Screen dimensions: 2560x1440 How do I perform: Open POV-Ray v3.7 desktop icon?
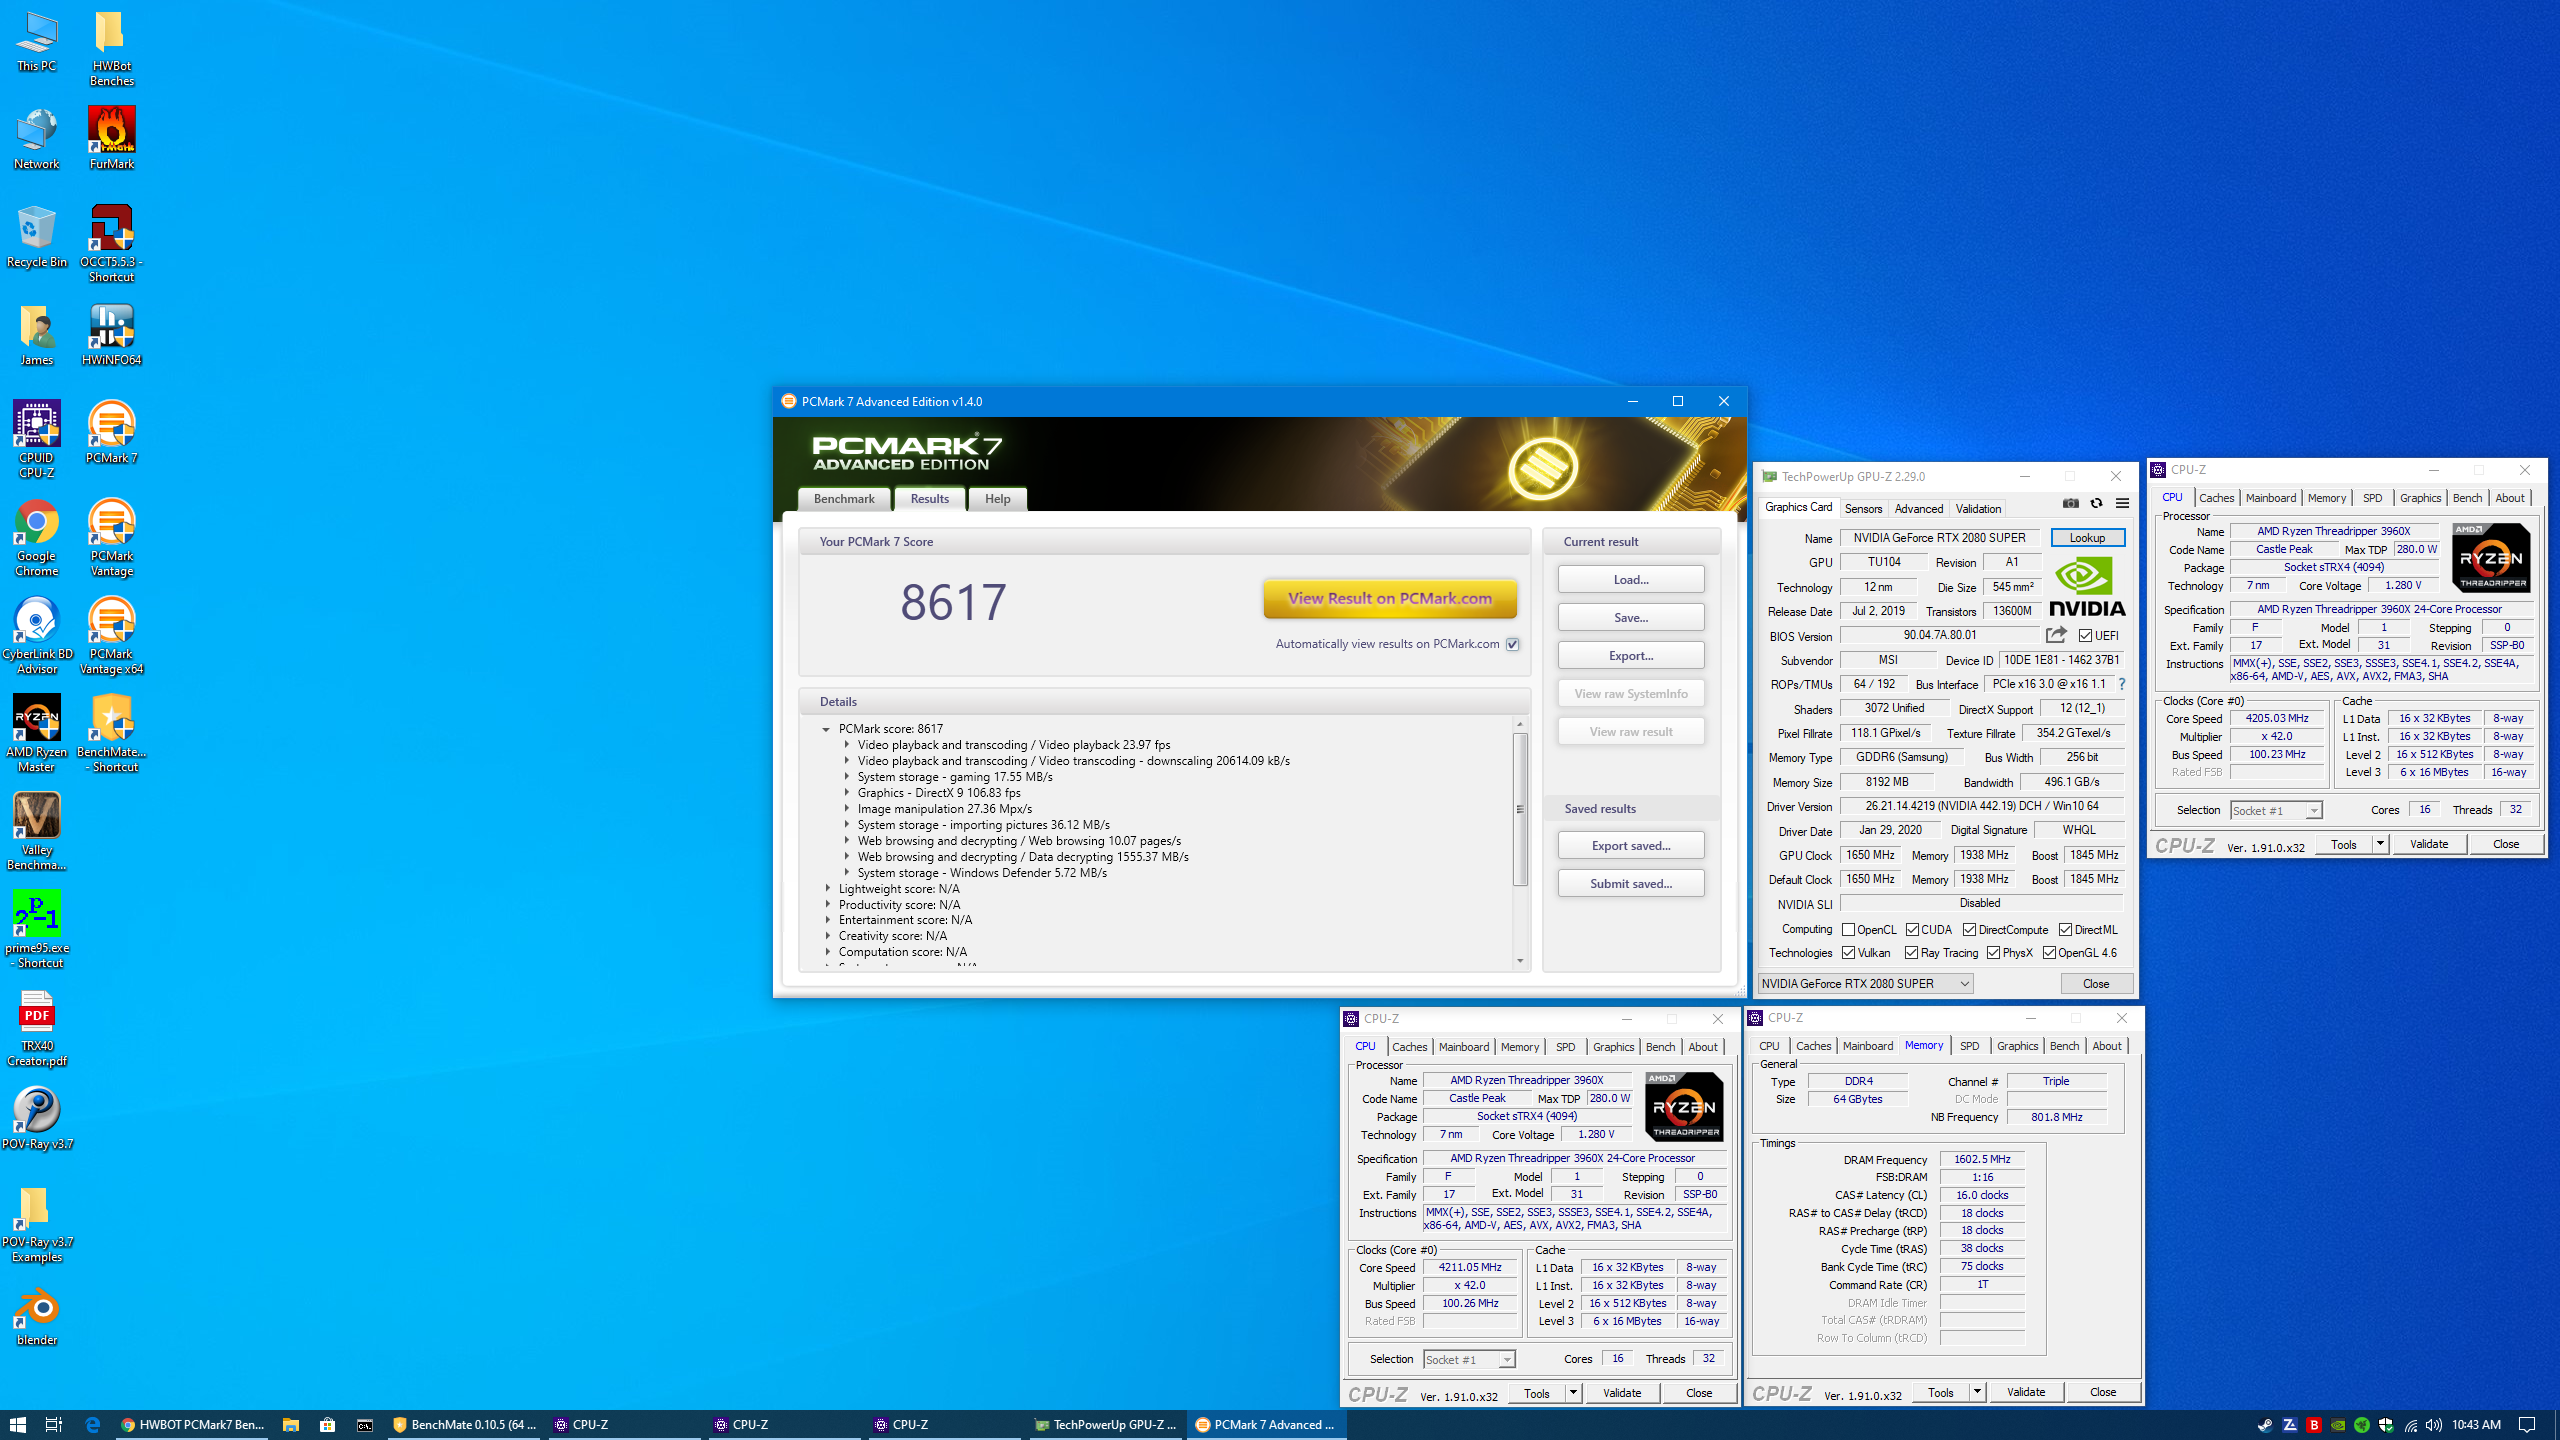tap(36, 1119)
